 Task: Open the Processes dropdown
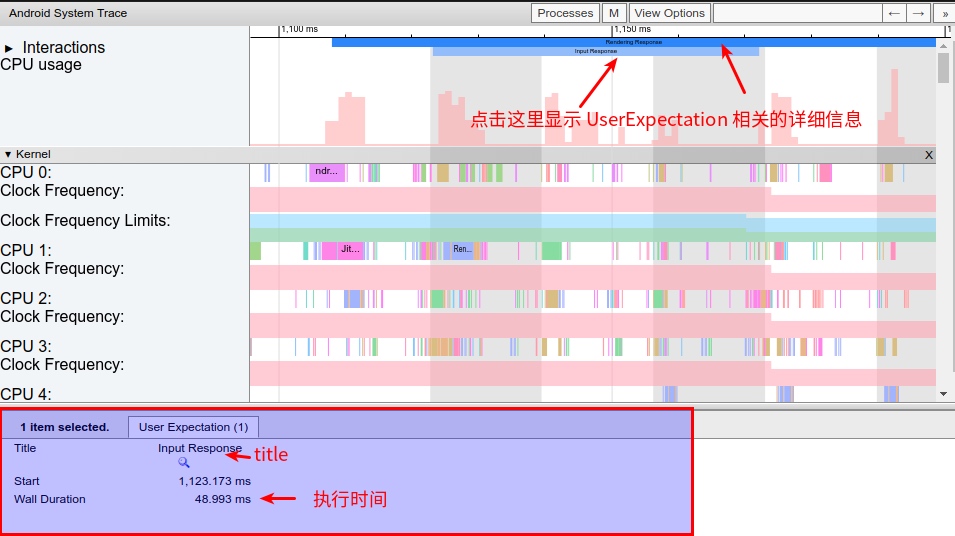point(565,13)
